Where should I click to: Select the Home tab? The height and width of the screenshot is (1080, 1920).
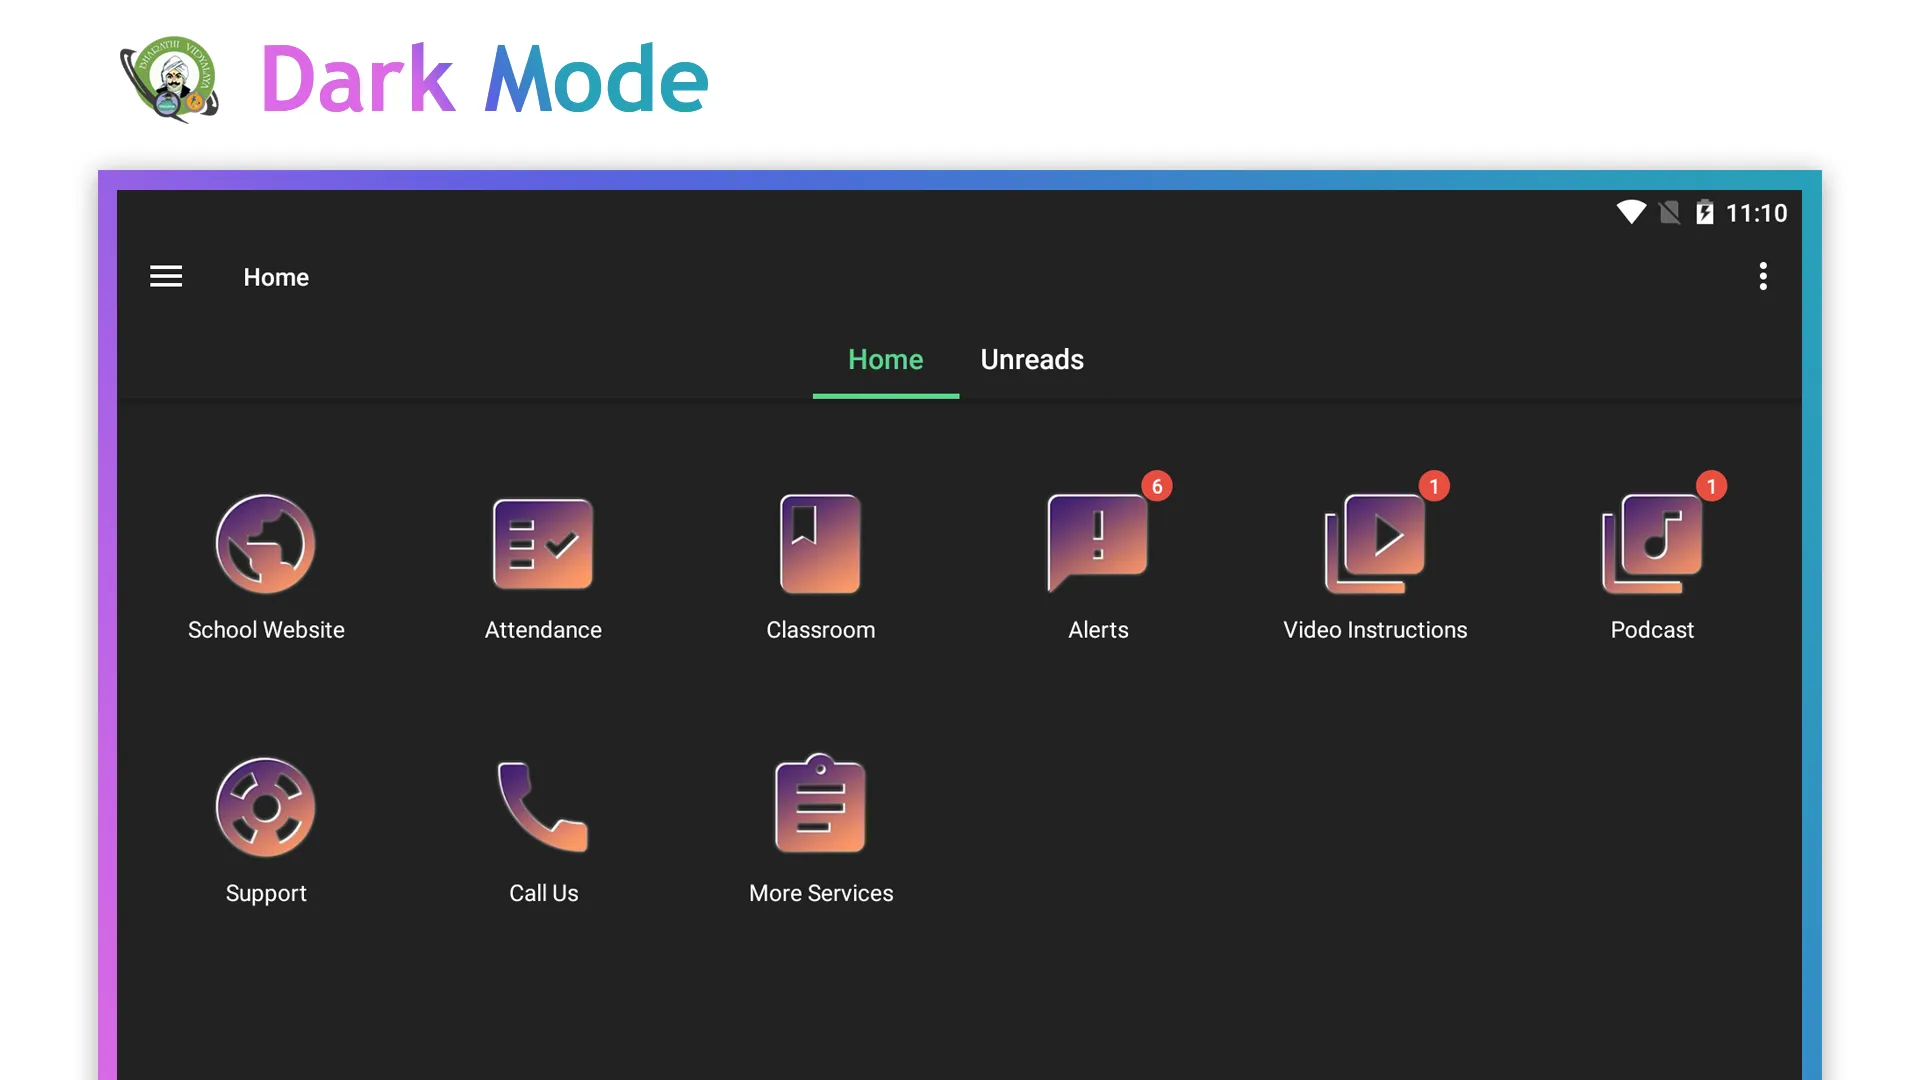pyautogui.click(x=884, y=359)
